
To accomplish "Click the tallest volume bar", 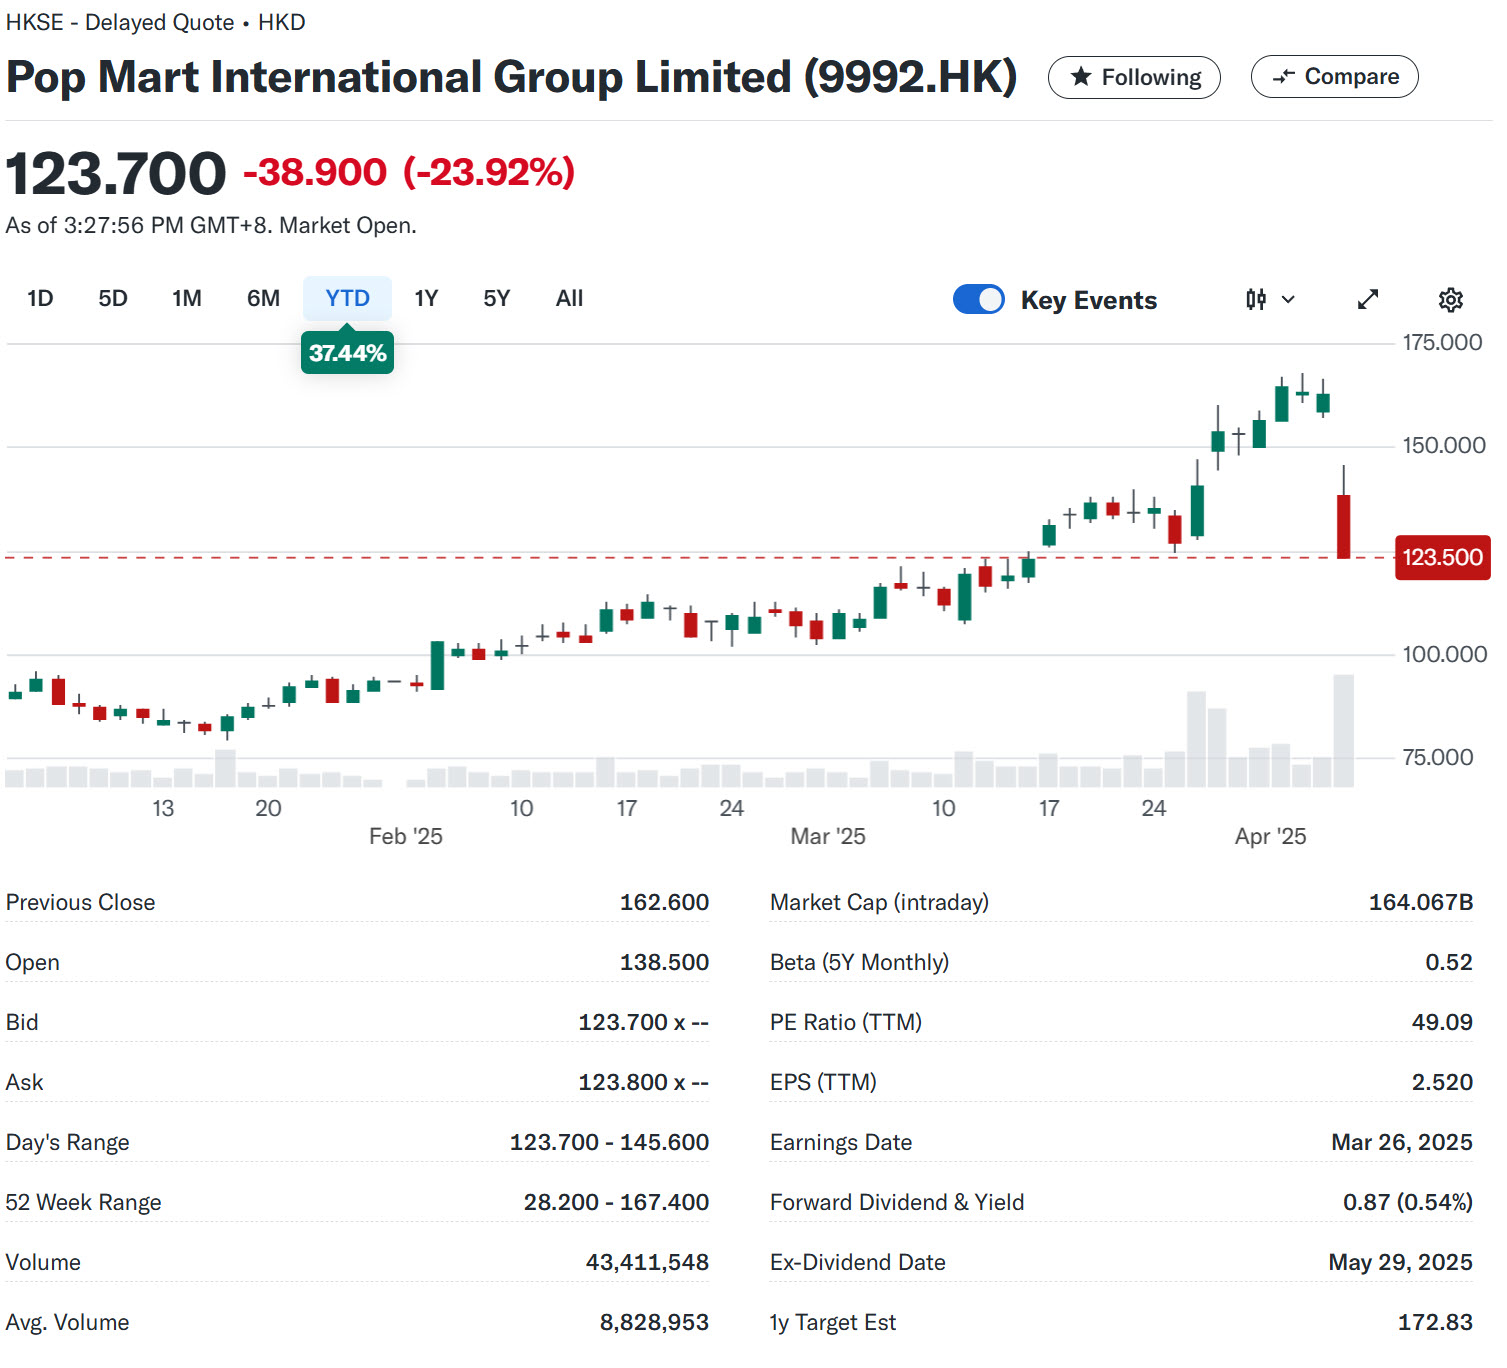I will [x=1344, y=731].
